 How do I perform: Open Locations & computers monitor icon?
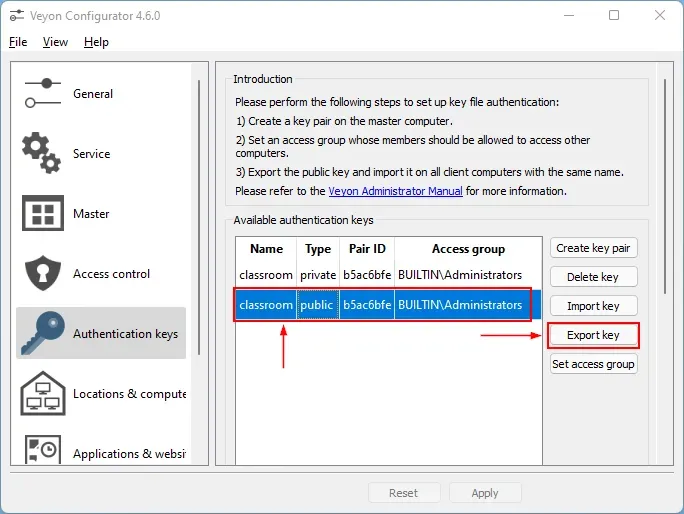42,393
